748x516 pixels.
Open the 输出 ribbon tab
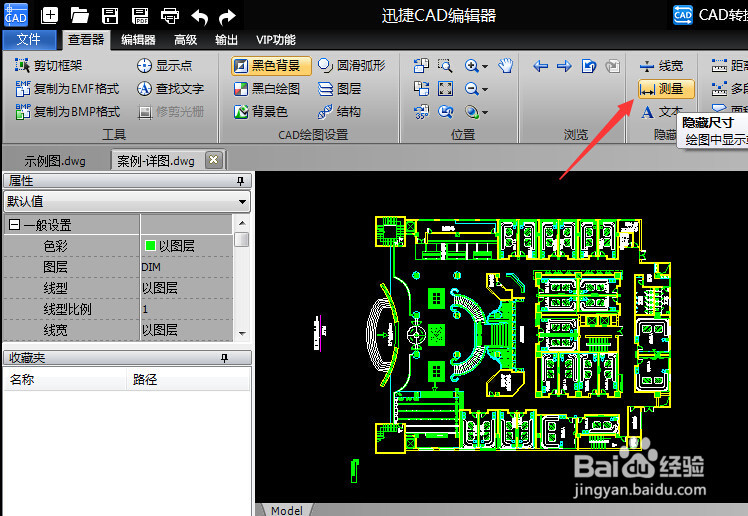(x=226, y=40)
